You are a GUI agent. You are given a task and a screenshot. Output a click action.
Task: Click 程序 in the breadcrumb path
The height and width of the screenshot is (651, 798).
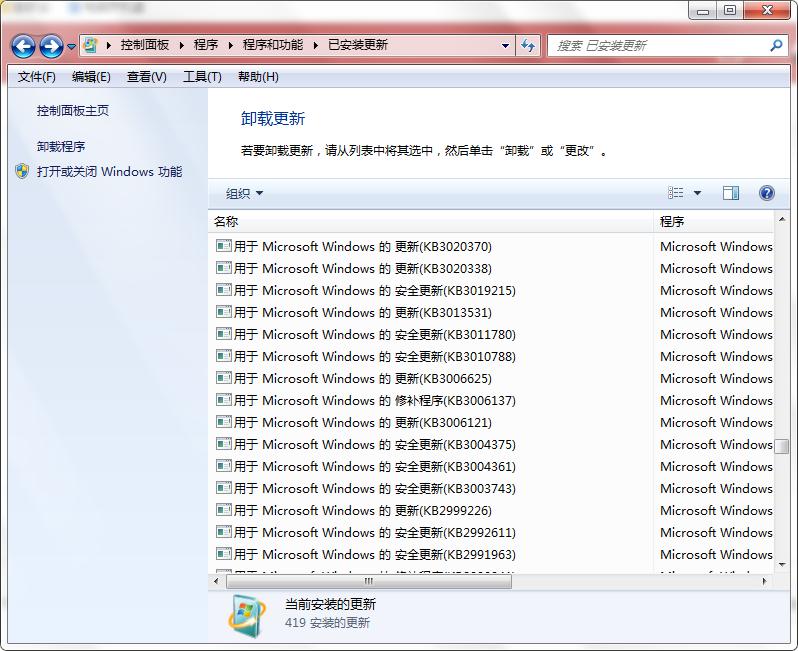tap(206, 45)
